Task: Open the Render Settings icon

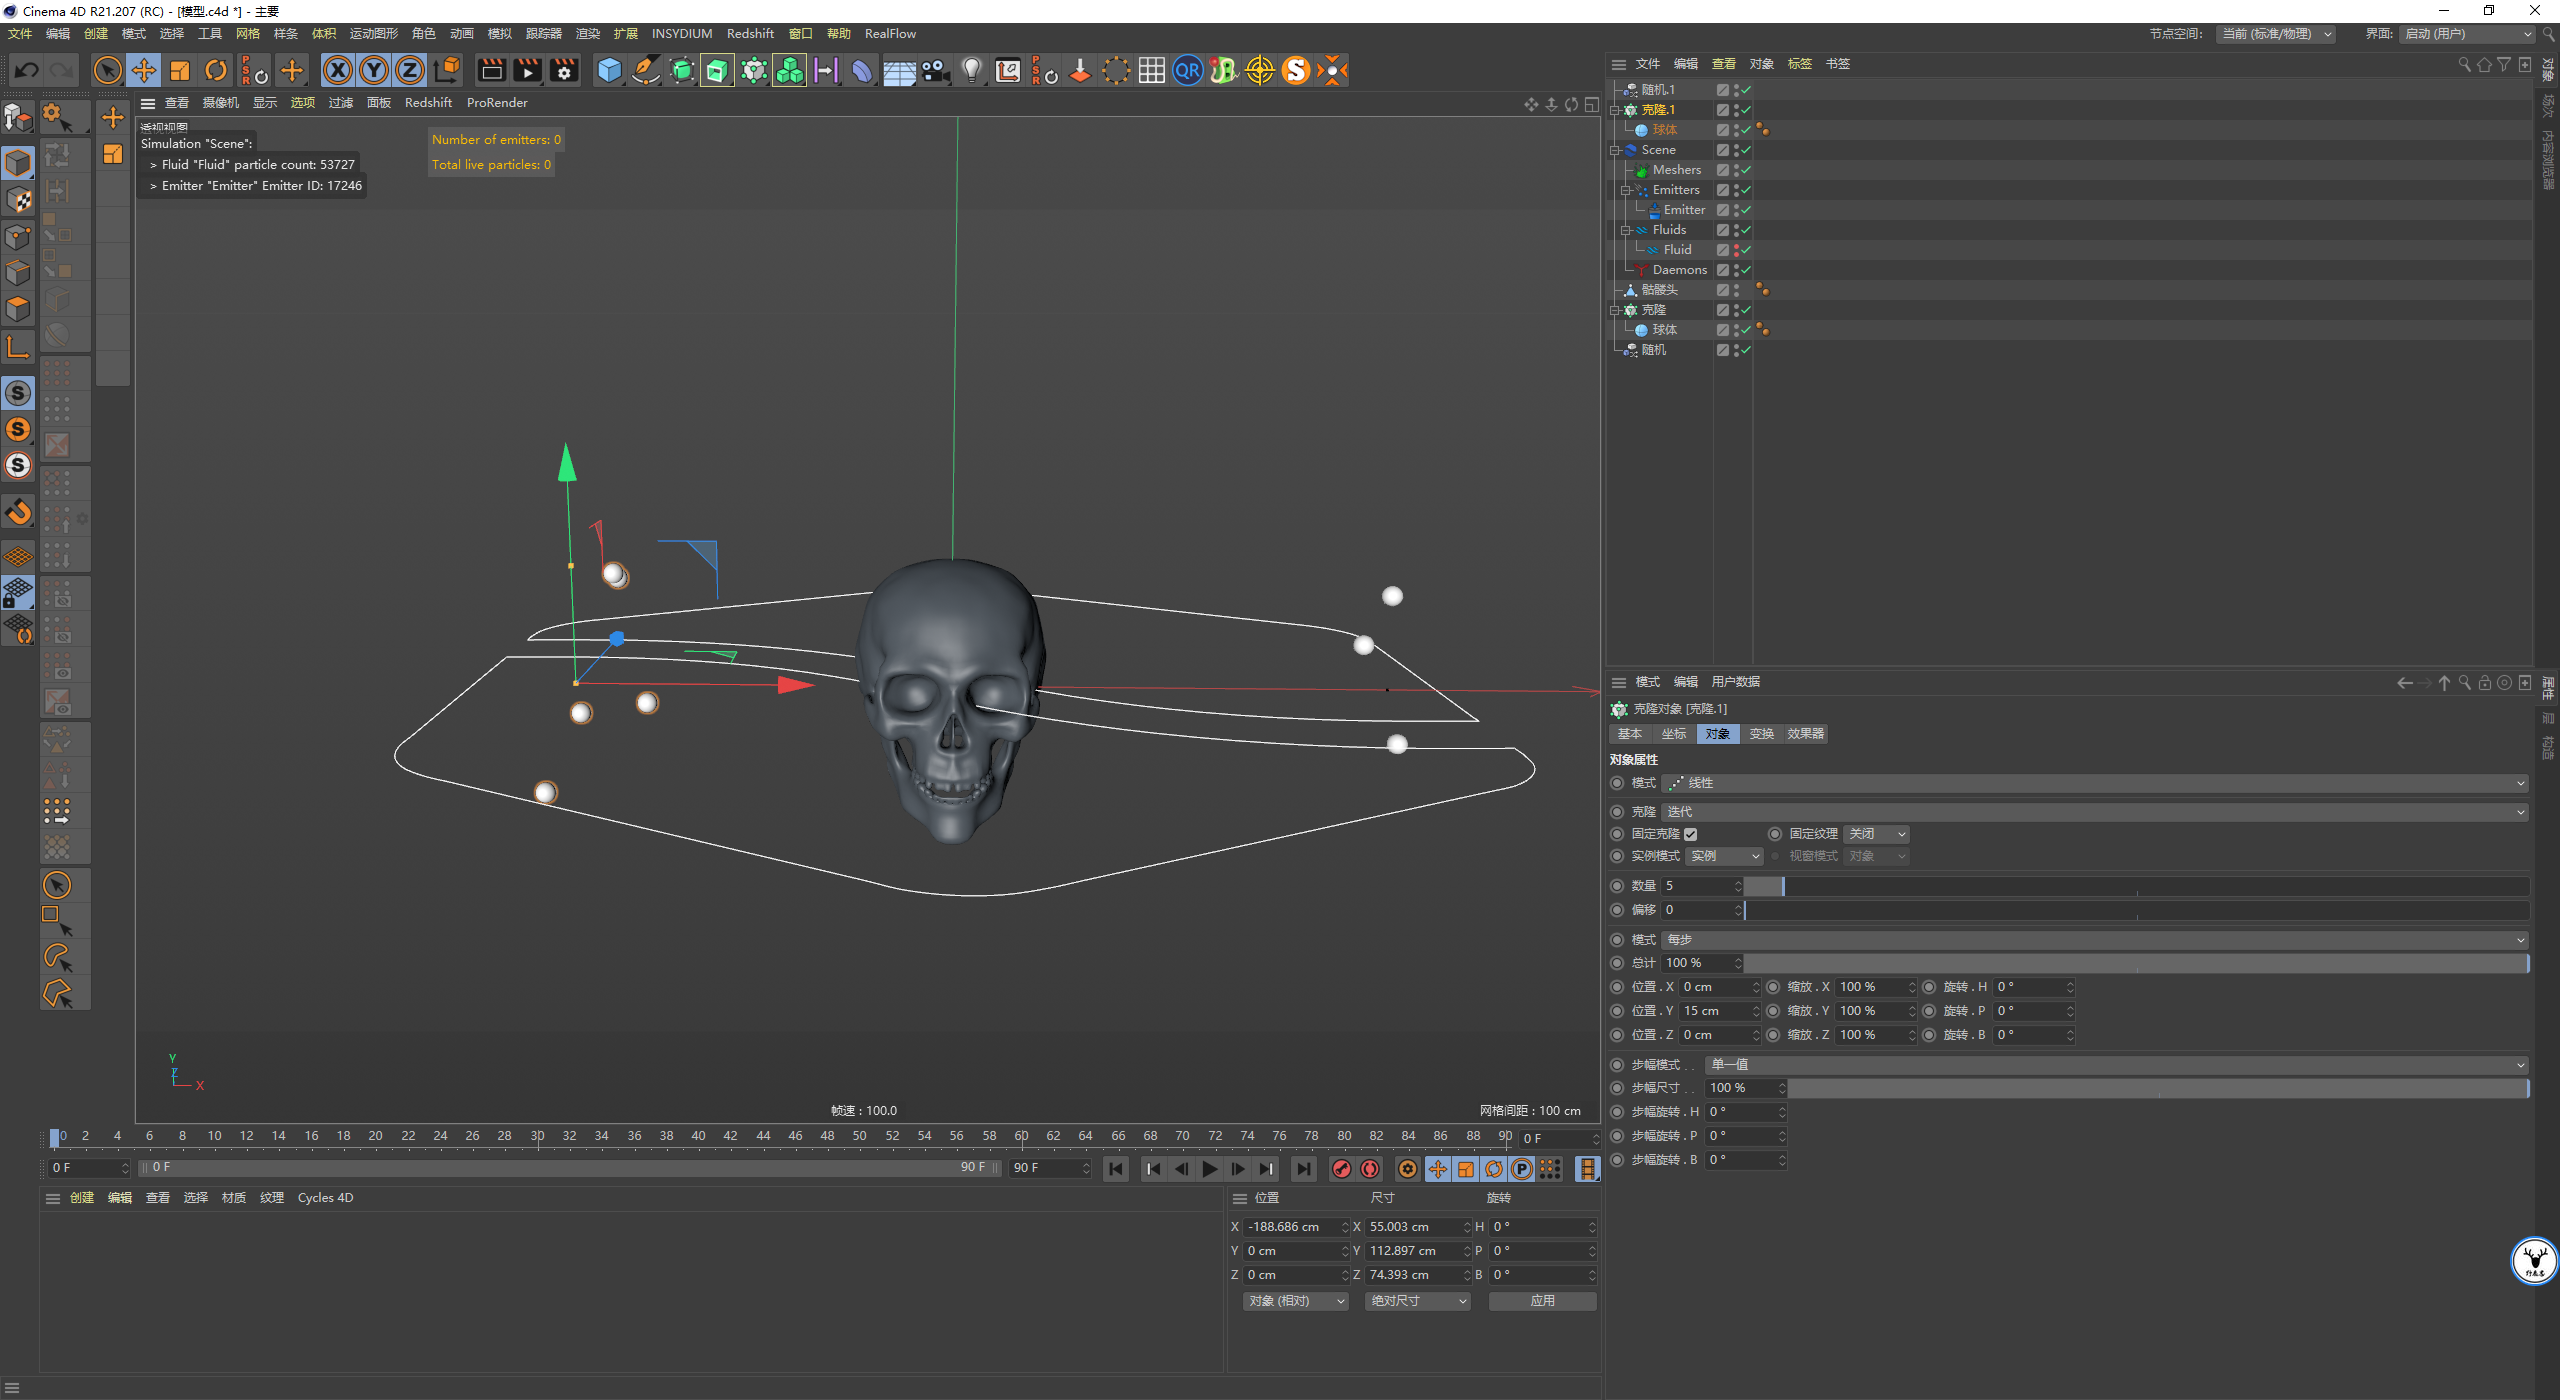Action: click(x=564, y=70)
